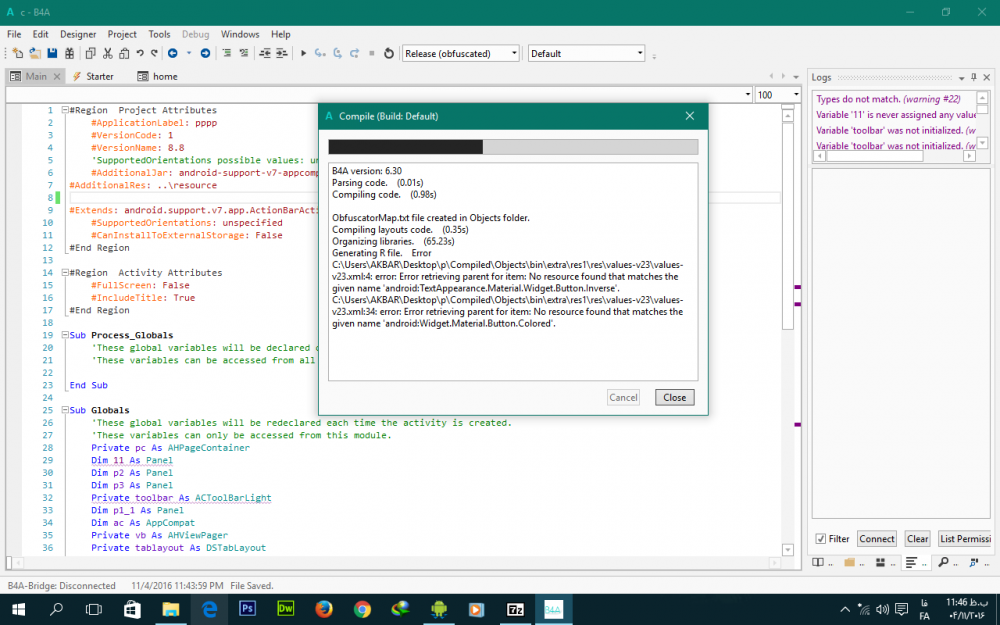This screenshot has width=1000, height=625.
Task: Open Firefox from the Windows taskbar
Action: click(x=323, y=608)
